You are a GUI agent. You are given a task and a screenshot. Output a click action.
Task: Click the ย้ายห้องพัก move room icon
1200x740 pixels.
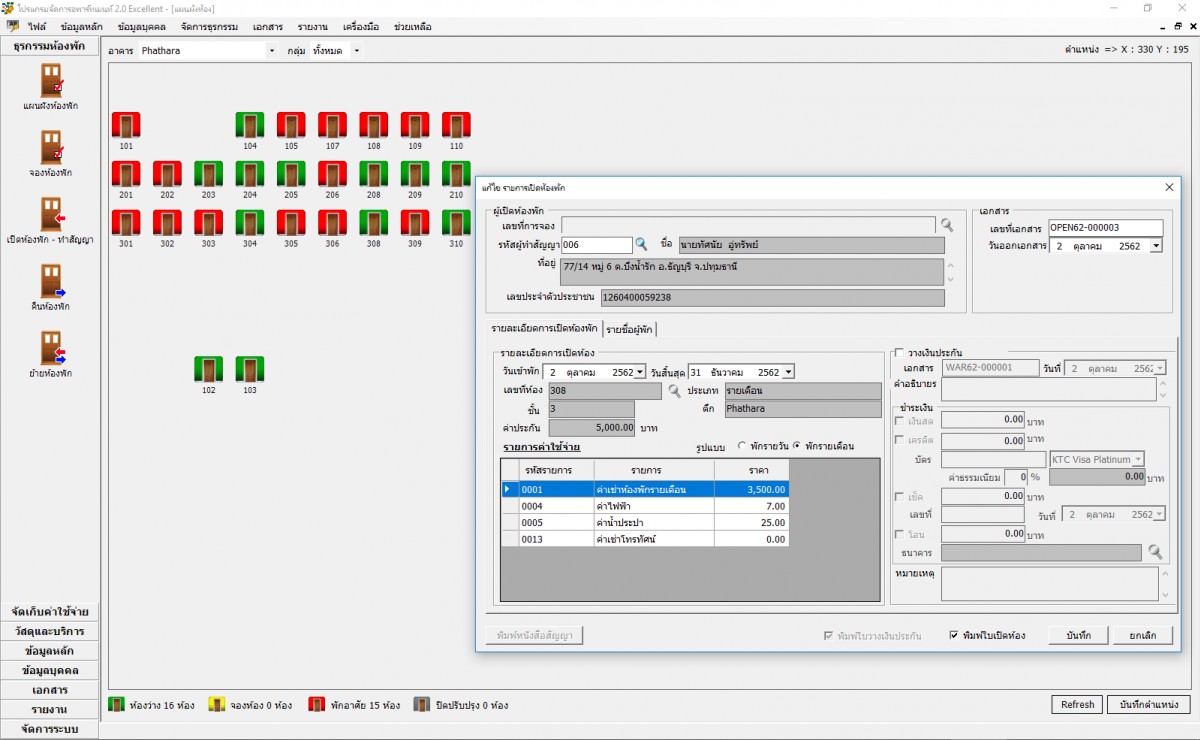(50, 348)
